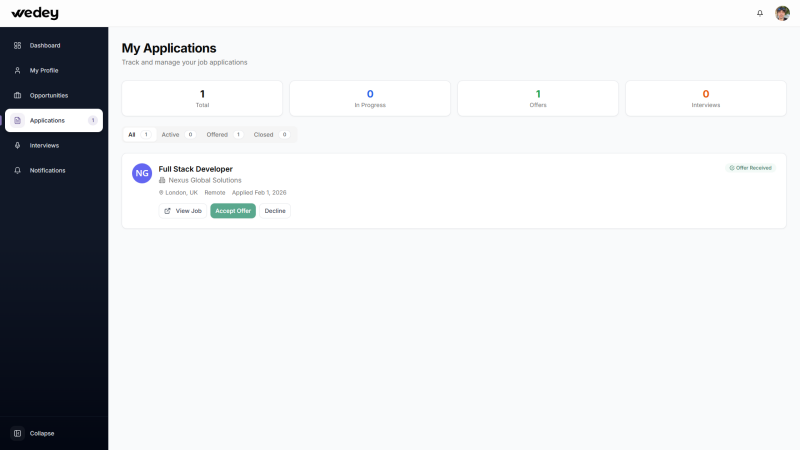Decline the Full Stack Developer offer

[x=275, y=211]
